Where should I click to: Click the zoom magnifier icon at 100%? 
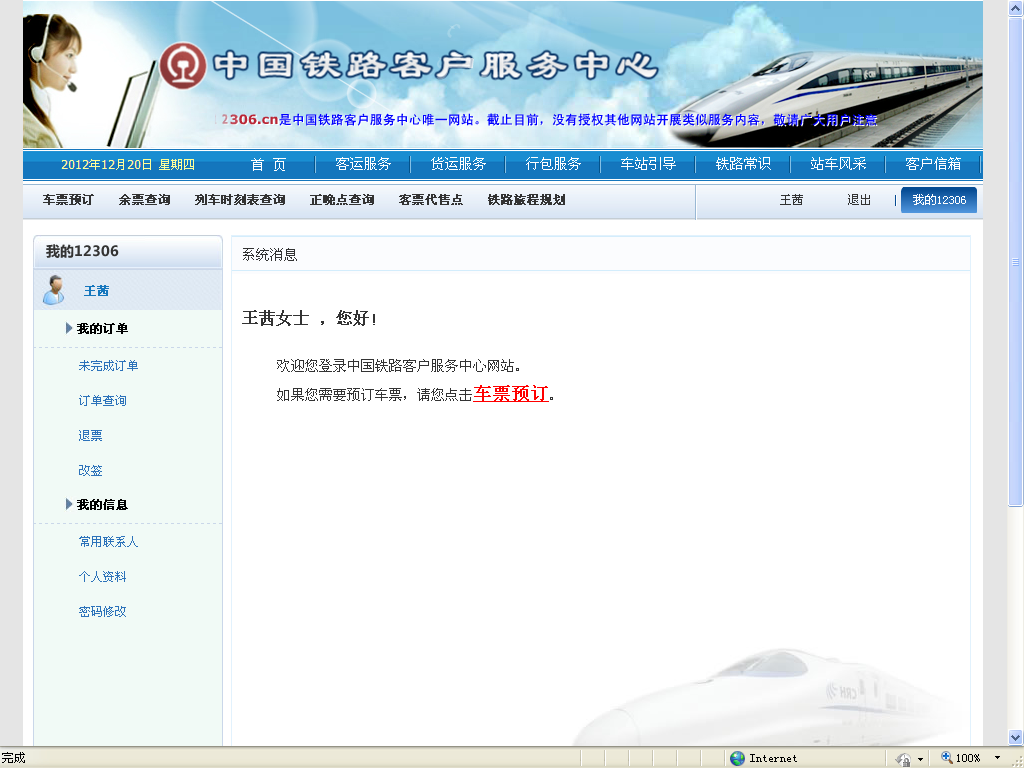[946, 758]
